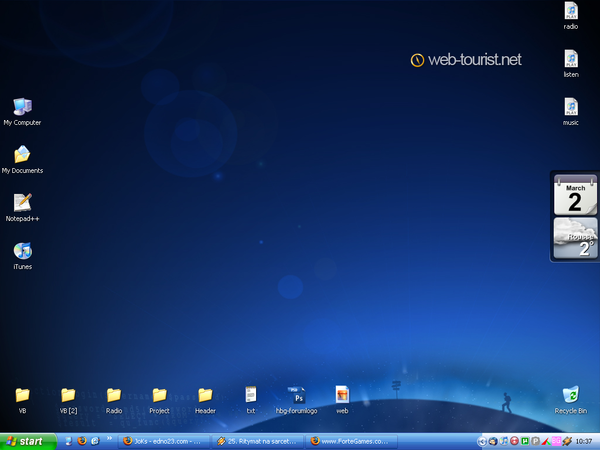600x450 pixels.
Task: Switch to Winamp '25. Ritymat na sarcet' task
Action: (258, 442)
